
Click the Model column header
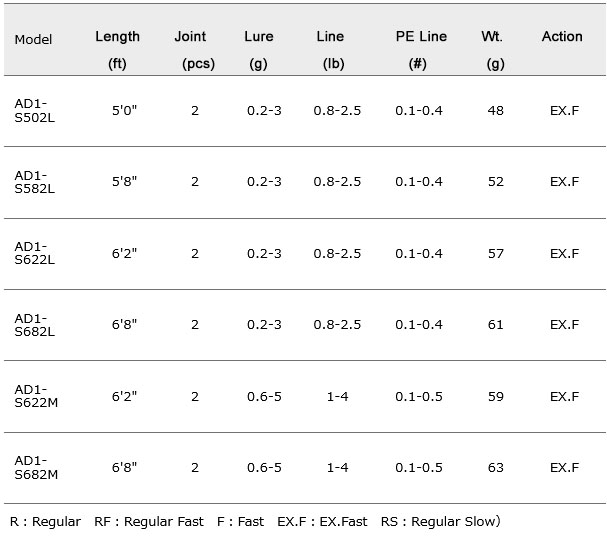33,39
